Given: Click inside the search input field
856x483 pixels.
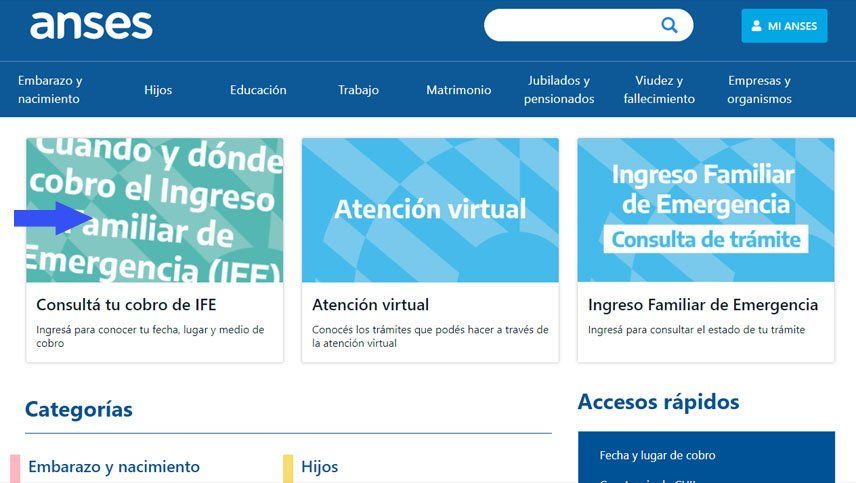Looking at the screenshot, I should (570, 26).
